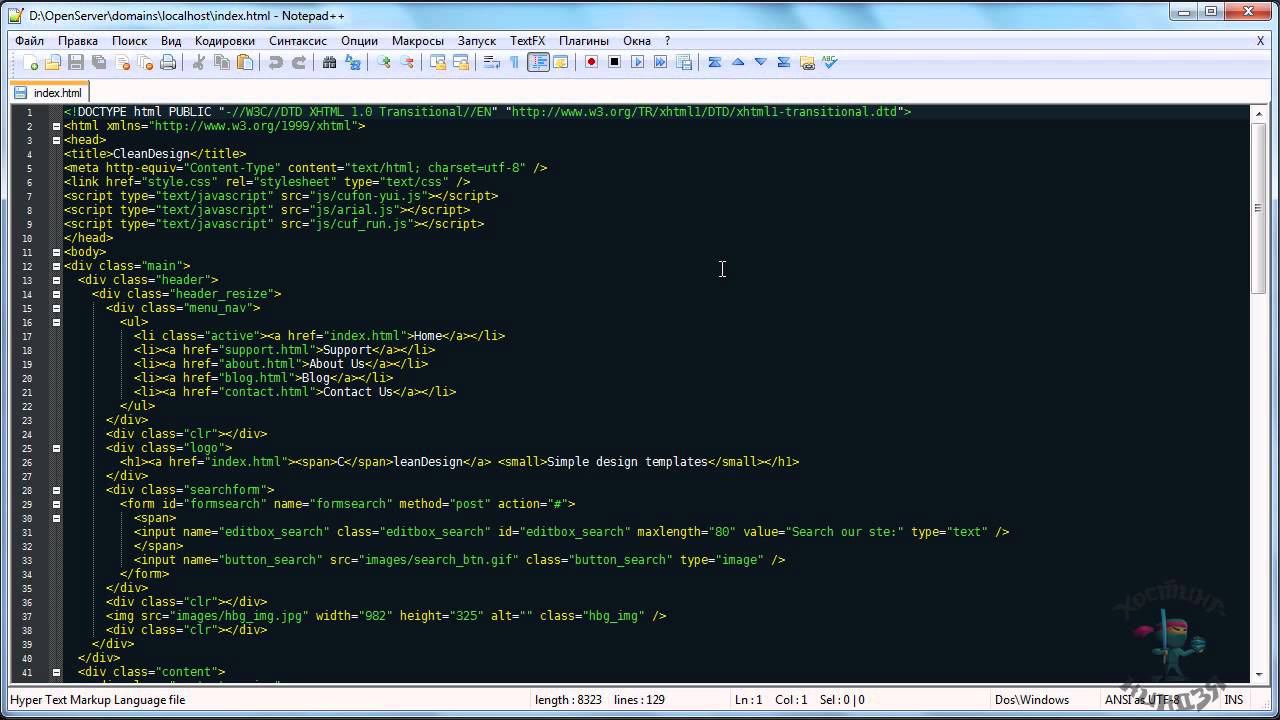Viewport: 1280px width, 720px height.
Task: Toggle word wrap in the toolbar
Action: click(491, 63)
